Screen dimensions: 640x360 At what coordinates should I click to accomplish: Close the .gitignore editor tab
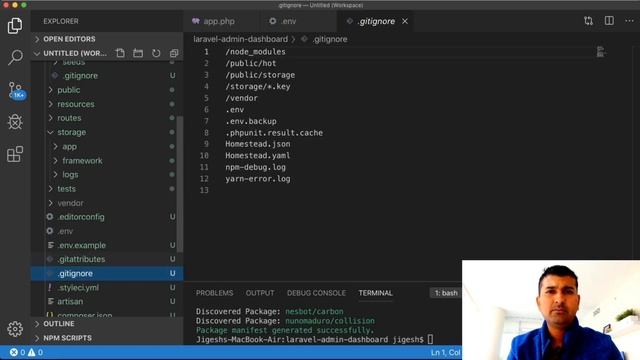(404, 21)
